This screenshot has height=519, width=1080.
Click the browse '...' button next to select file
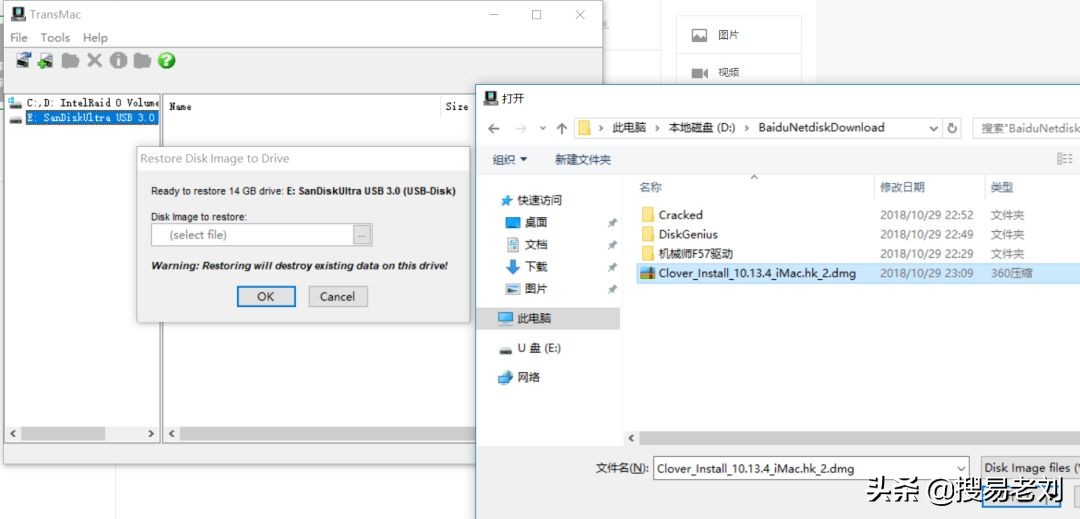362,235
